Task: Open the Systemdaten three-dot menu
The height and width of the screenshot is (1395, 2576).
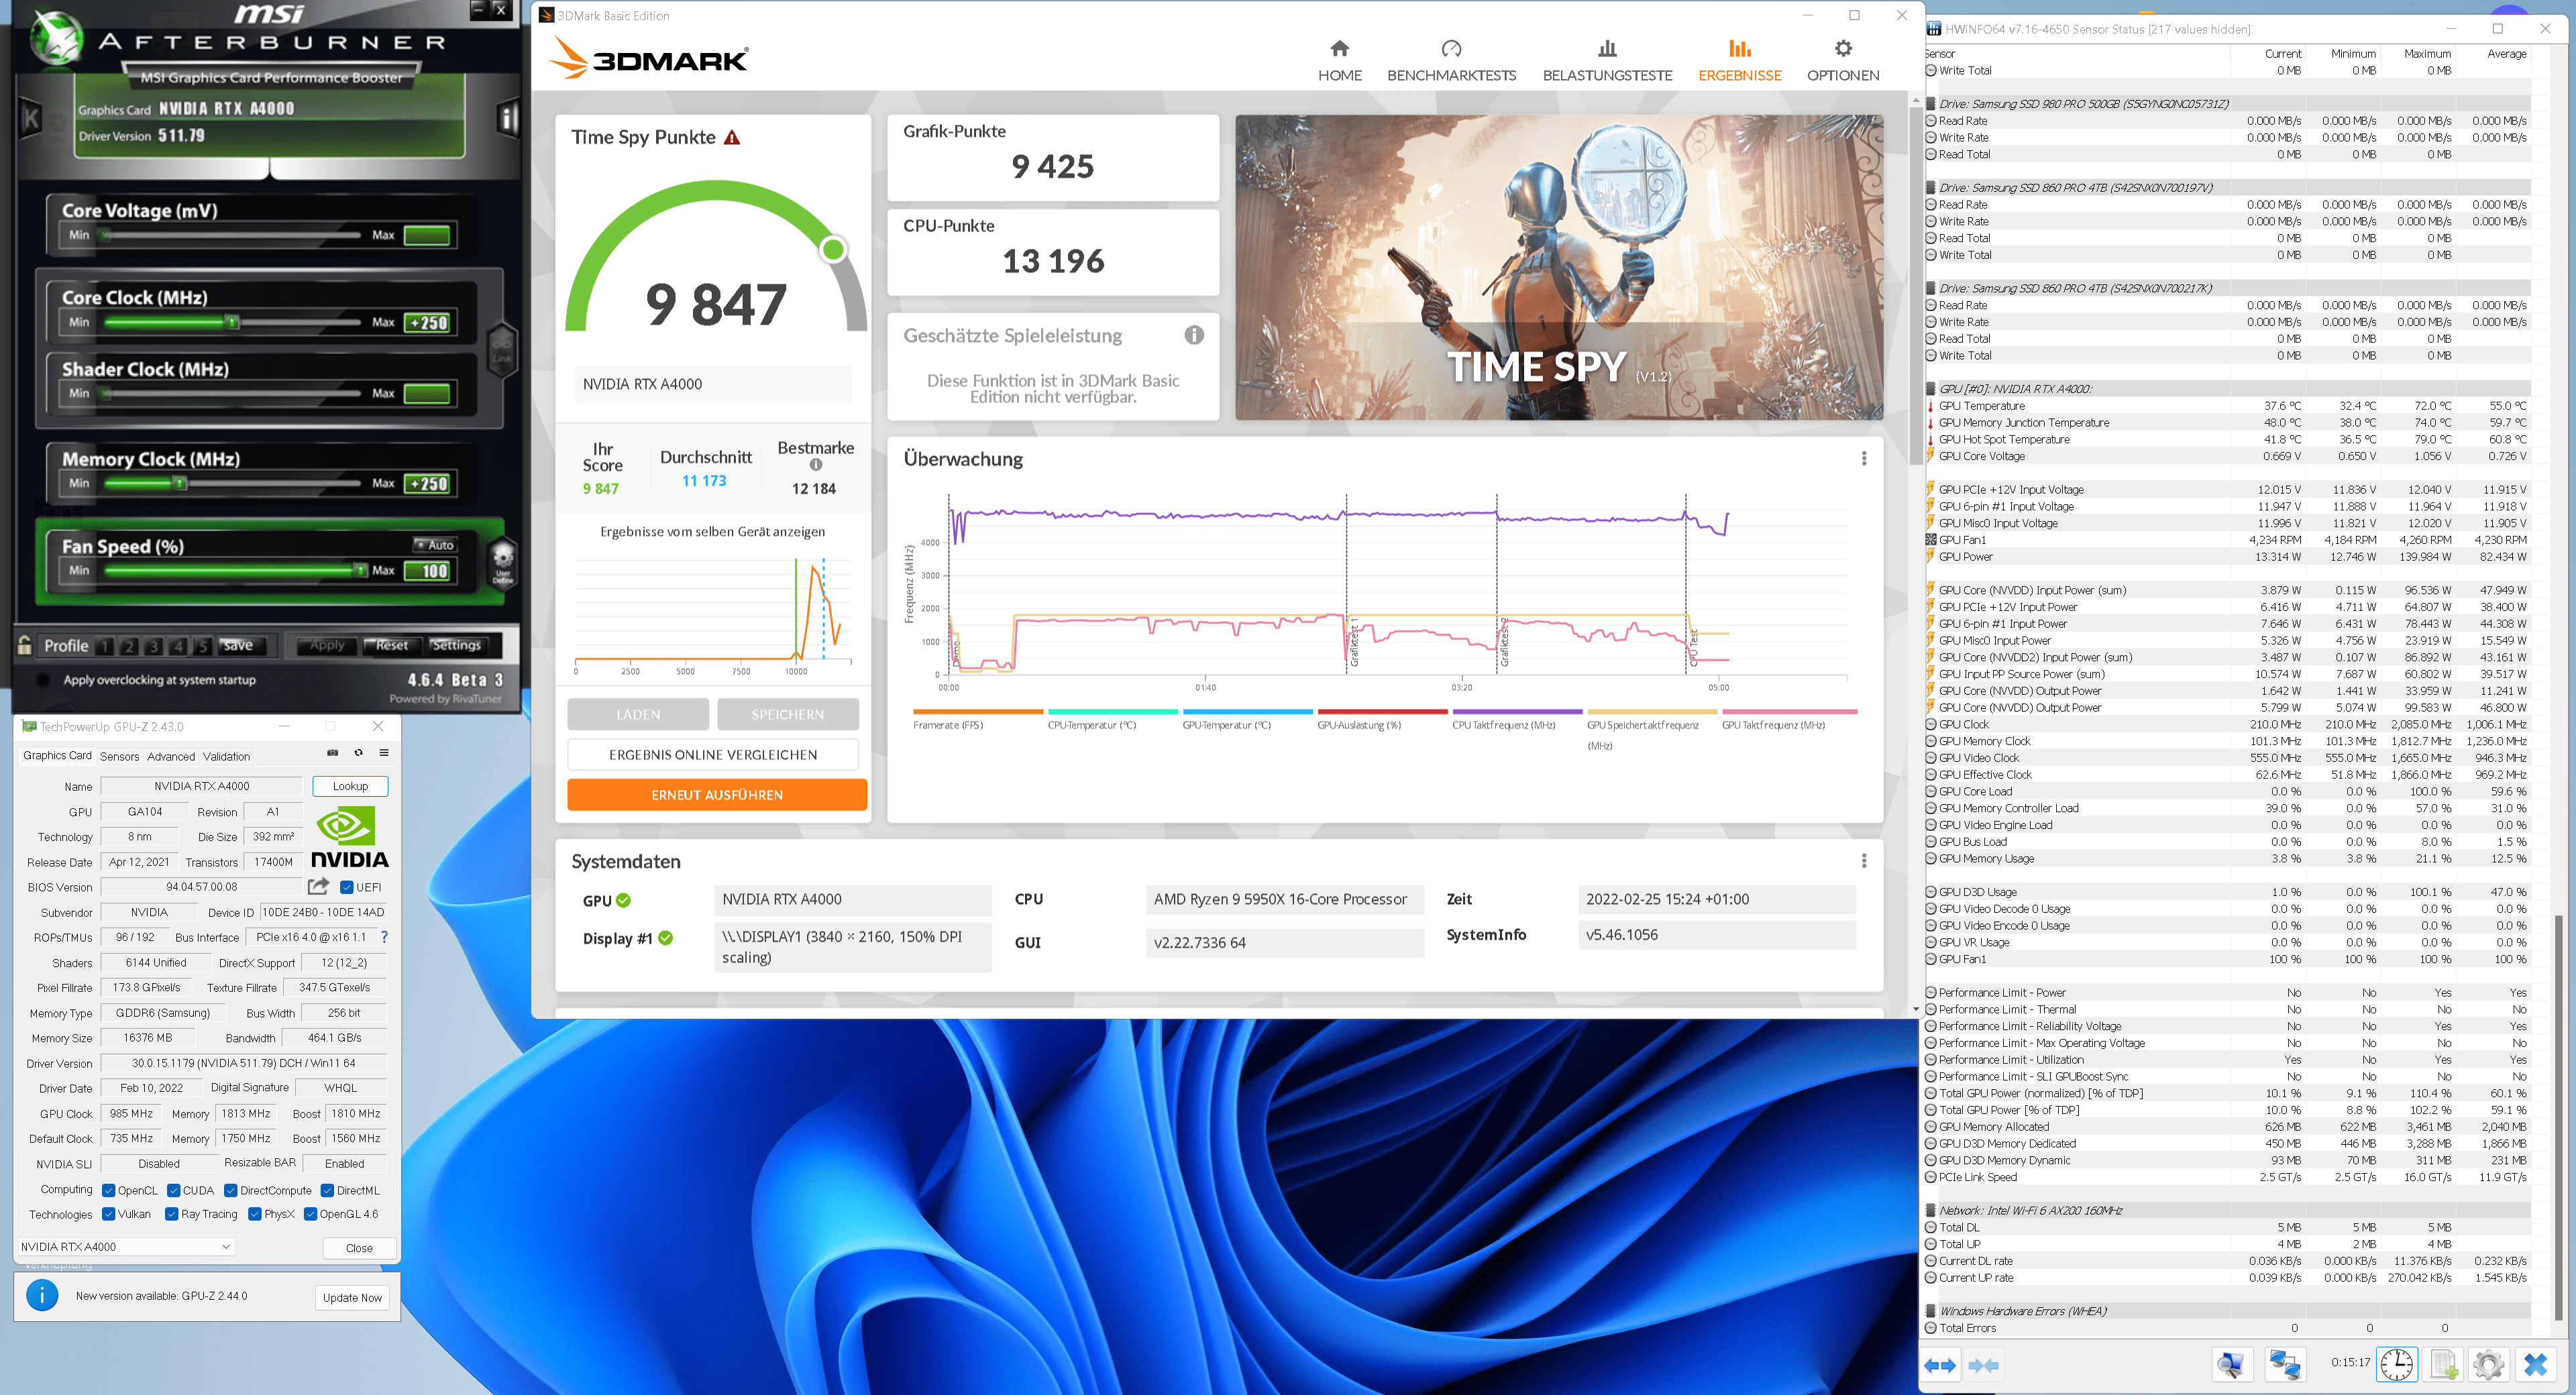Action: pos(1864,861)
